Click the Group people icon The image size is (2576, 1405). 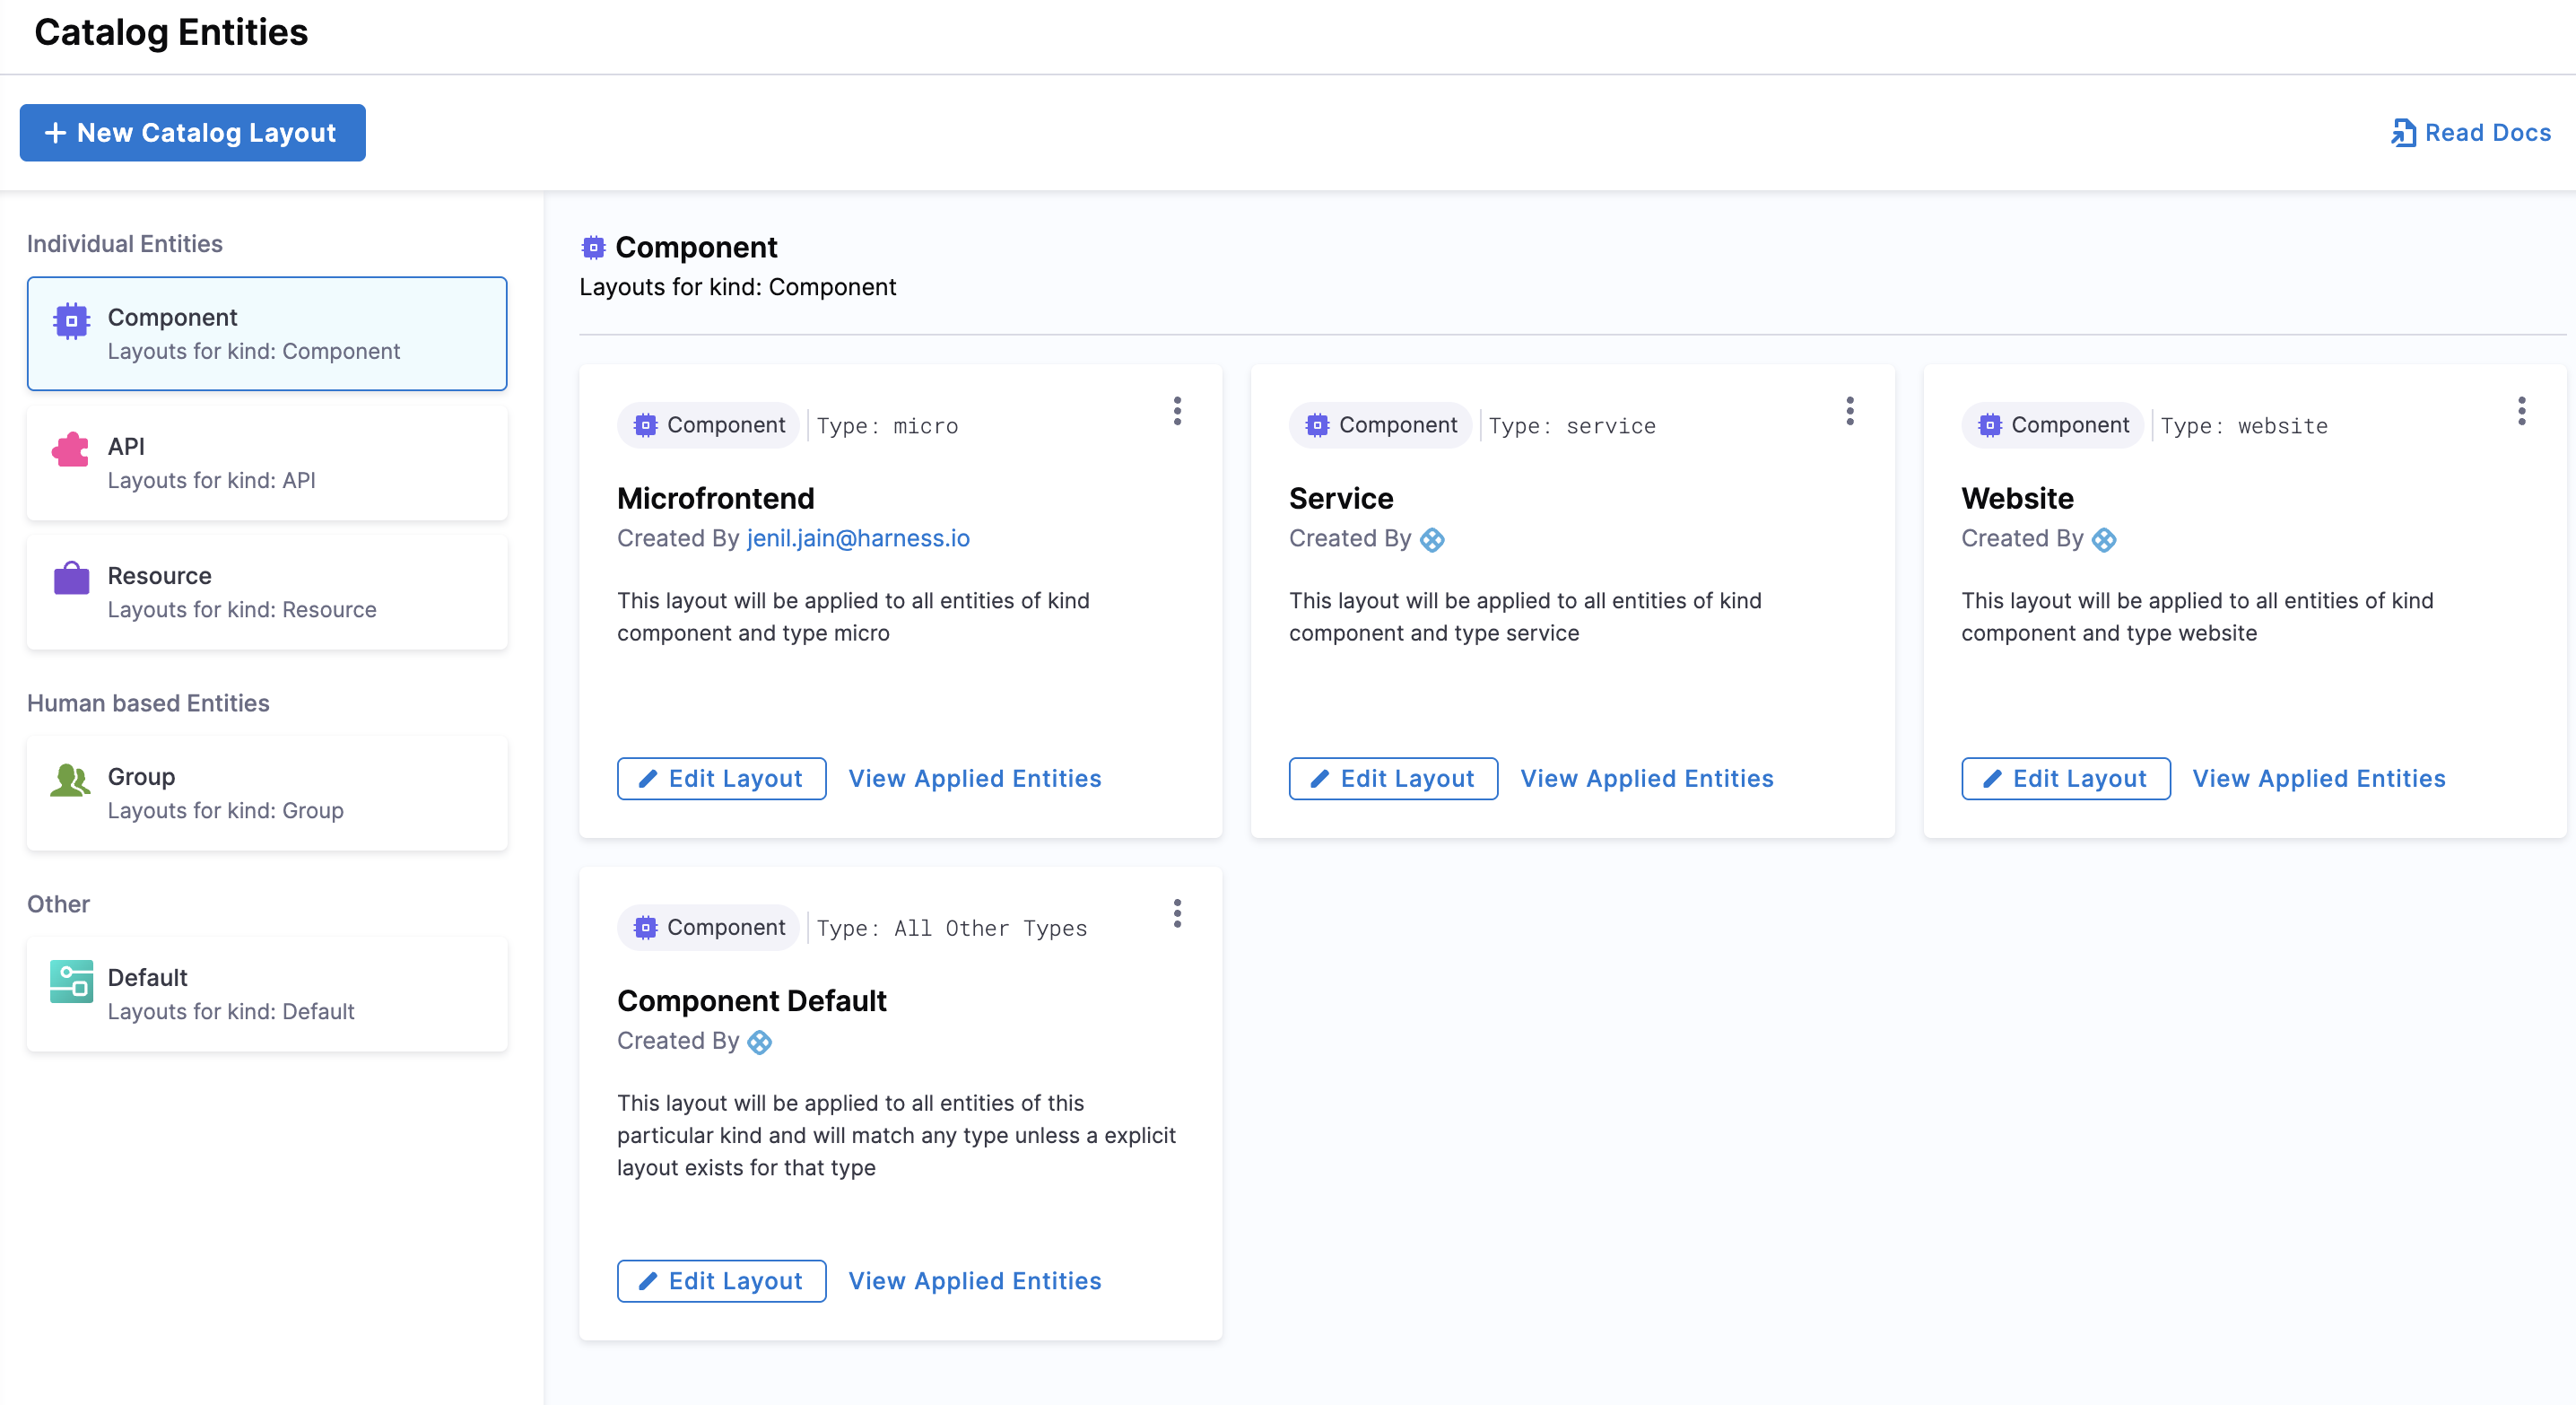coord(71,779)
